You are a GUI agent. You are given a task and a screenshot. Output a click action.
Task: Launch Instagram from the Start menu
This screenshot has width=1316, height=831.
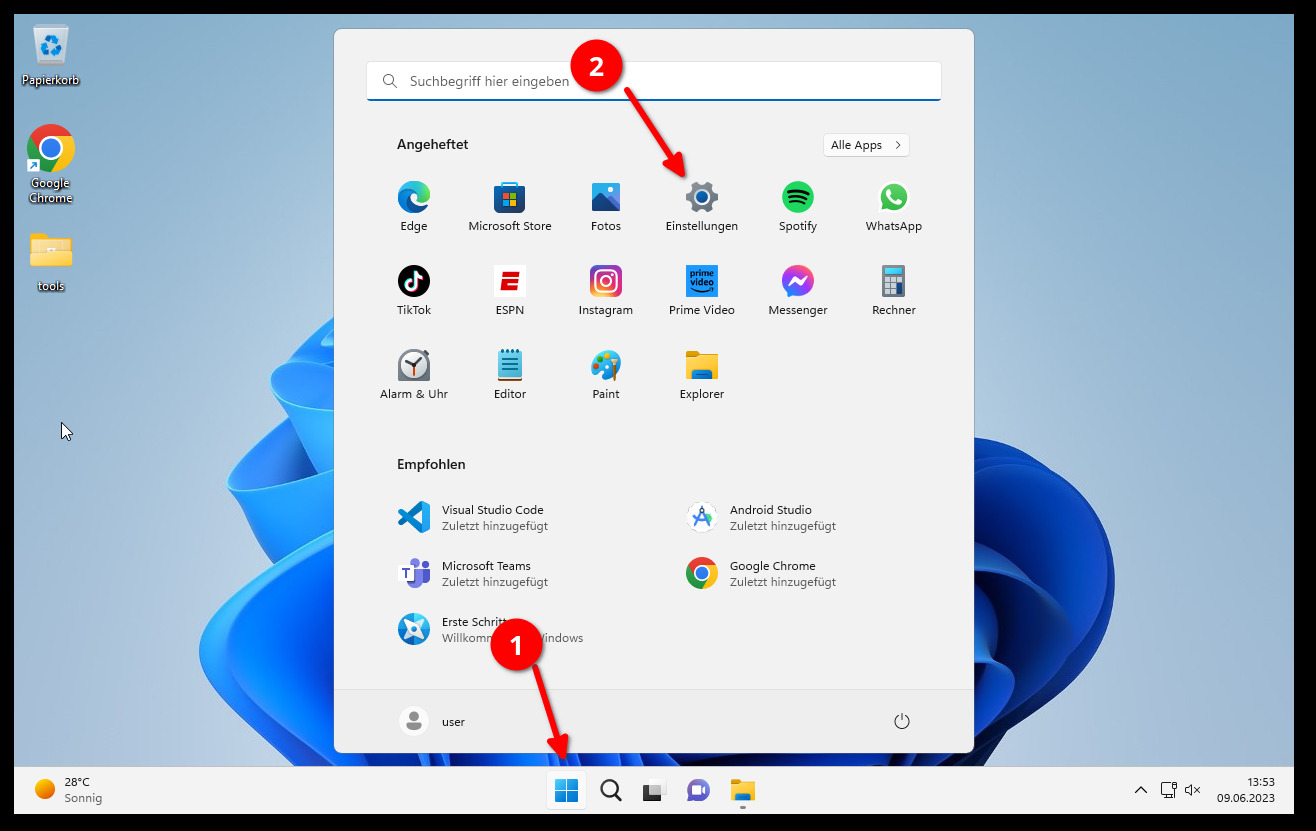click(606, 291)
